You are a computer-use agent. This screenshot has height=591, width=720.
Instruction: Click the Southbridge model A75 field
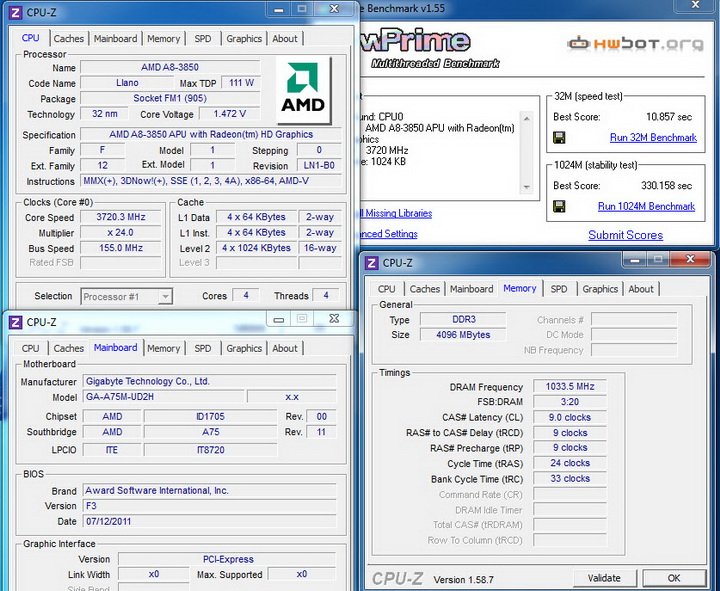coord(210,432)
